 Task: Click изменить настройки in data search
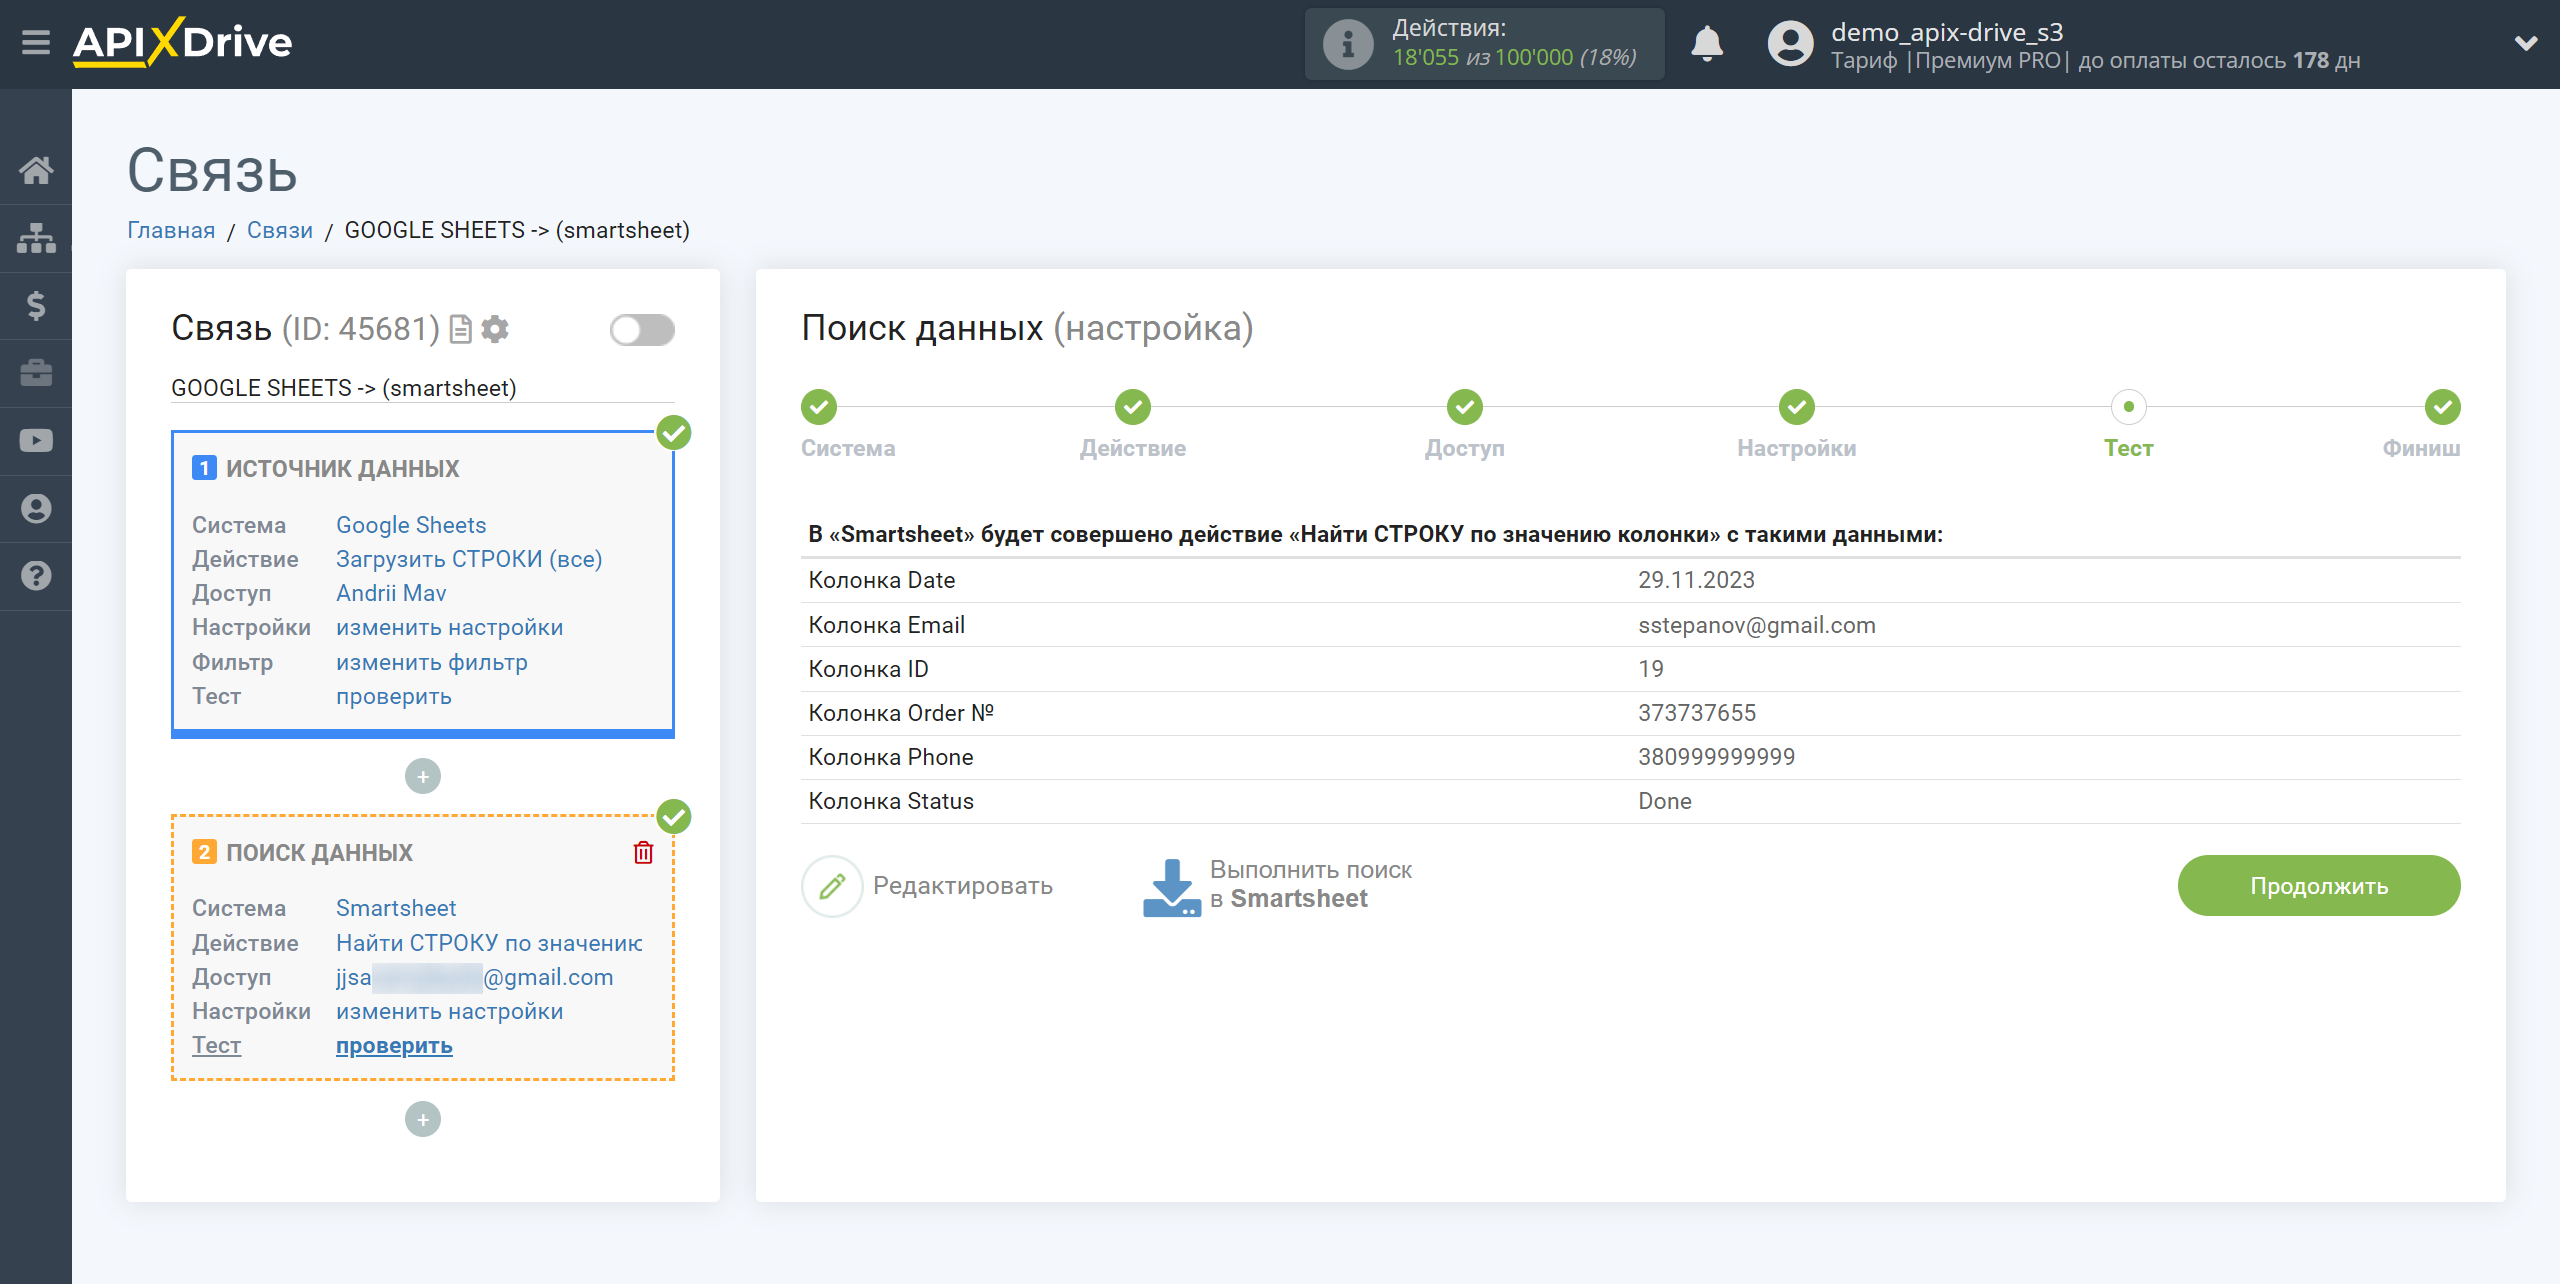tap(449, 1011)
